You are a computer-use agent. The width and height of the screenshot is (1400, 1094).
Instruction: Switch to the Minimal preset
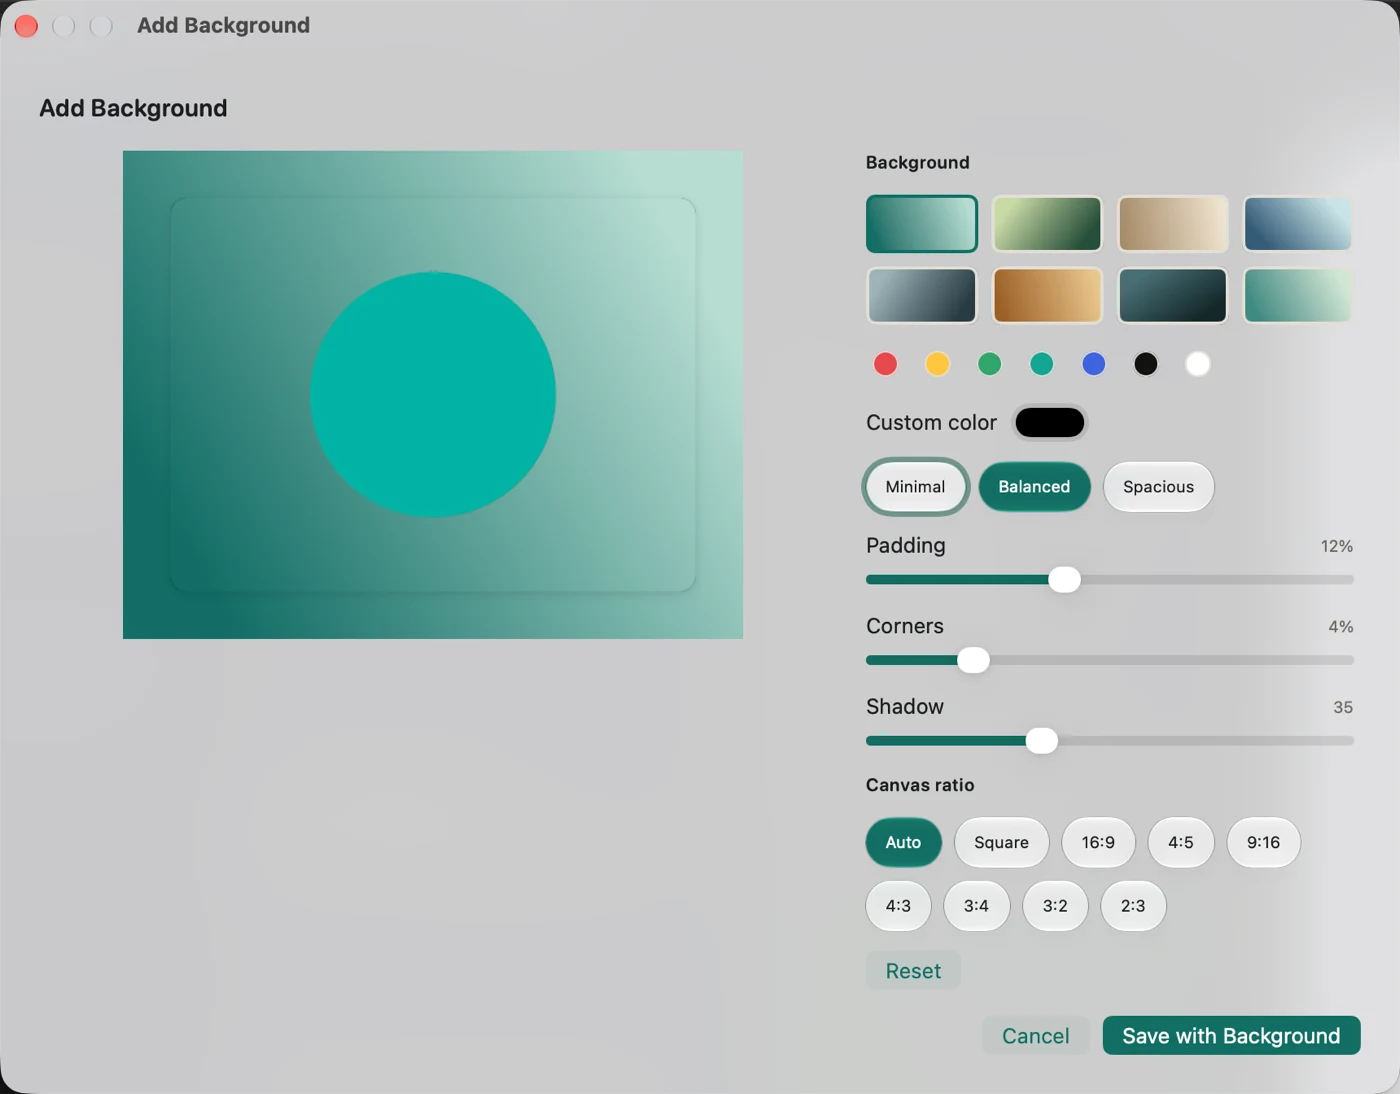(x=915, y=487)
